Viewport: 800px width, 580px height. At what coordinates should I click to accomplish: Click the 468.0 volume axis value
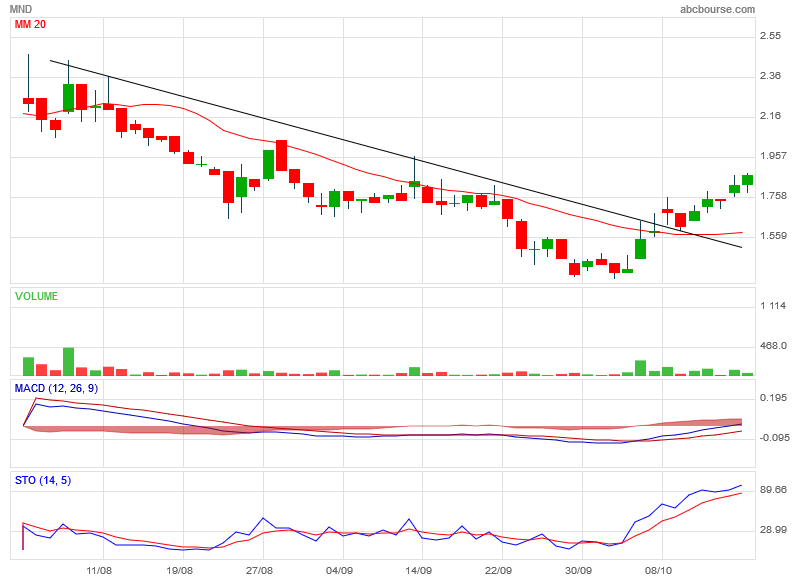point(773,346)
